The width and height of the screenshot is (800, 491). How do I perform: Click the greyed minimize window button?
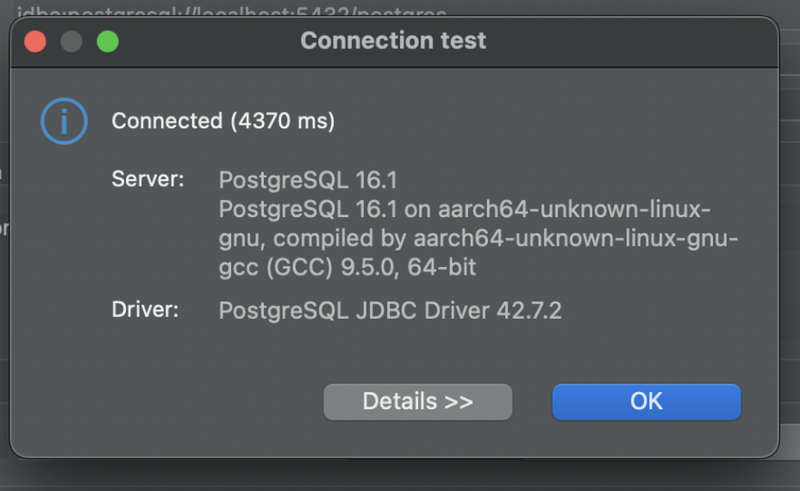point(71,41)
